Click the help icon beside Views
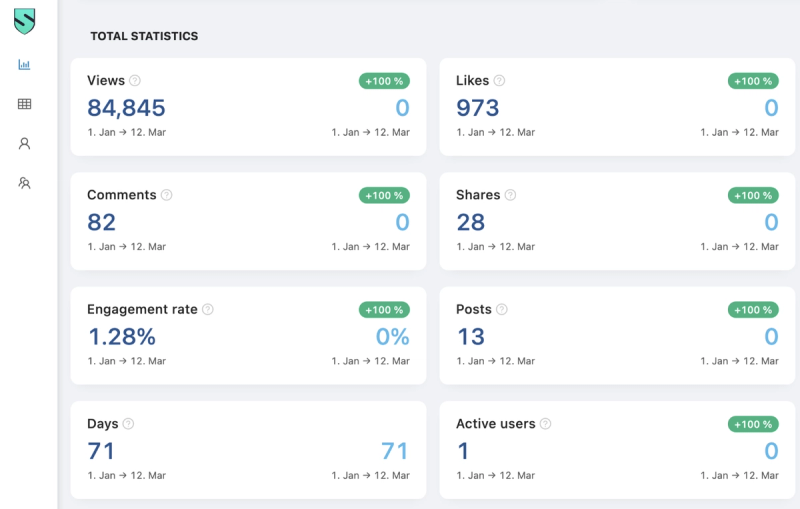Image resolution: width=800 pixels, height=509 pixels. (x=135, y=81)
